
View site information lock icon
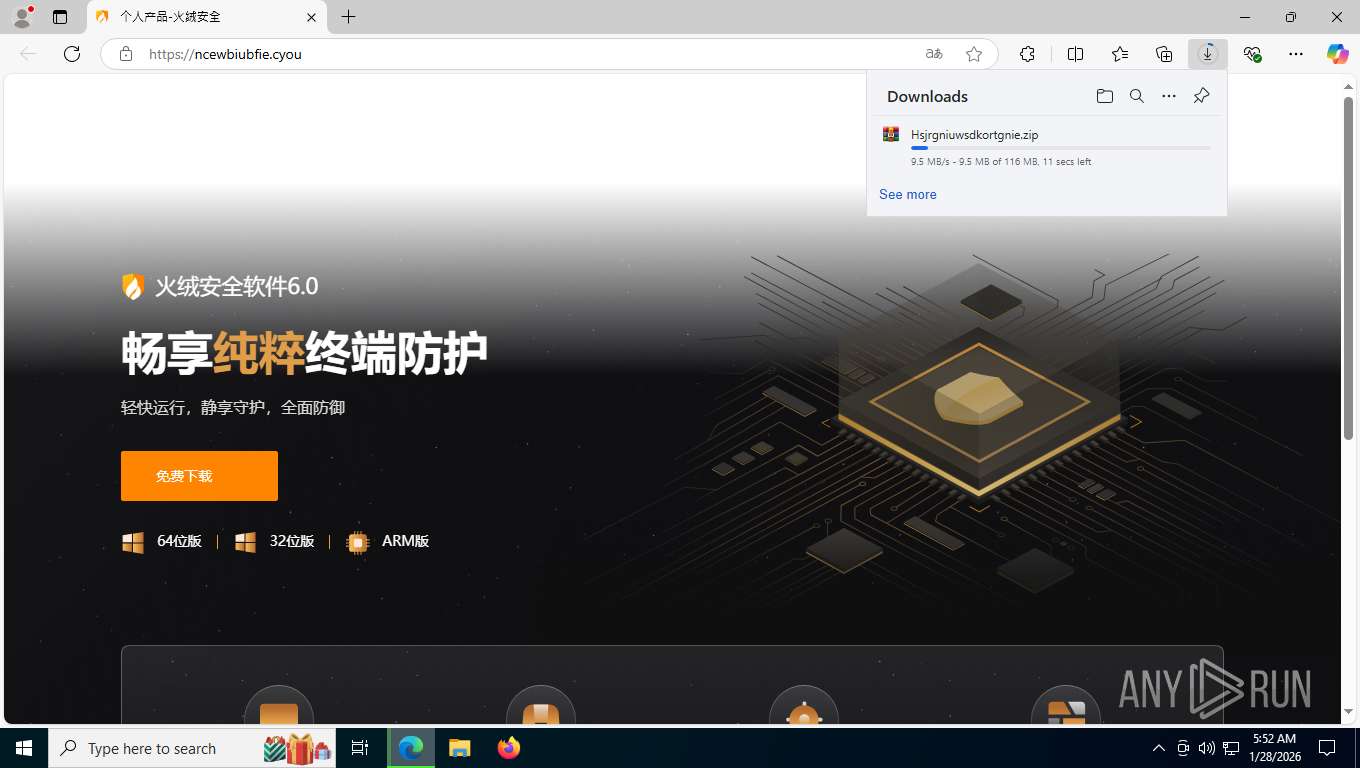126,54
